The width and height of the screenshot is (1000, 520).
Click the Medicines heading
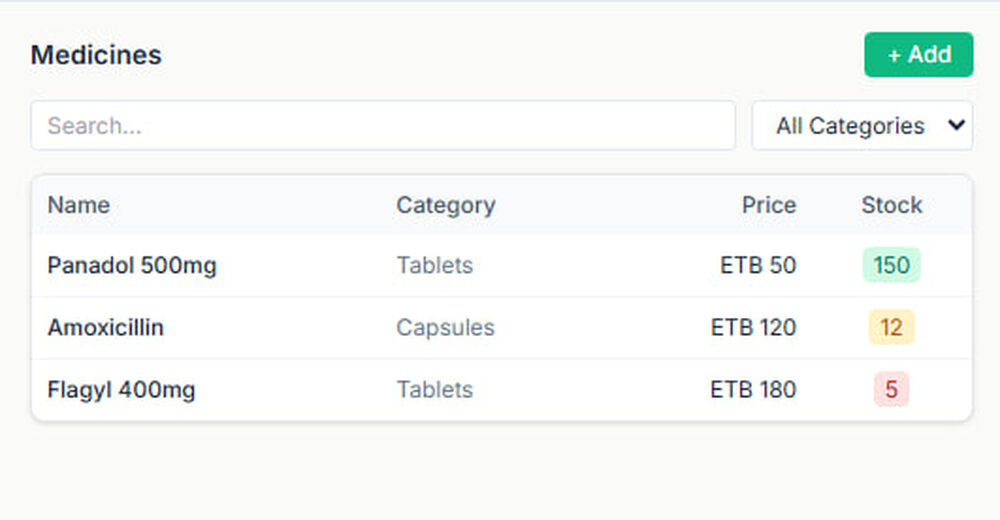(96, 55)
